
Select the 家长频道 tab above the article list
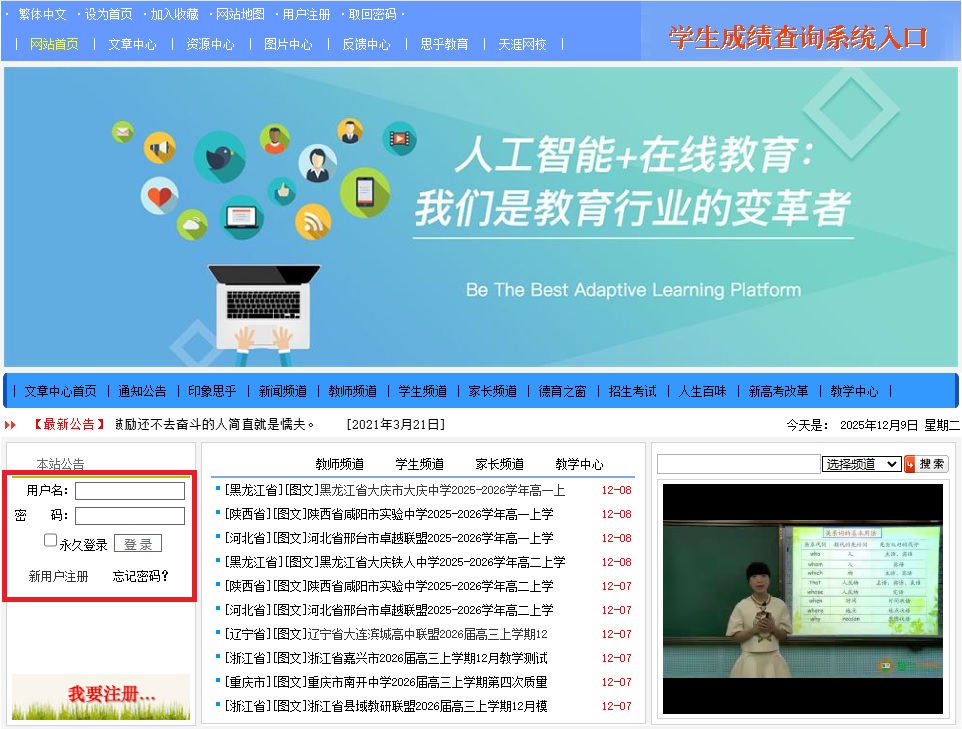[499, 464]
